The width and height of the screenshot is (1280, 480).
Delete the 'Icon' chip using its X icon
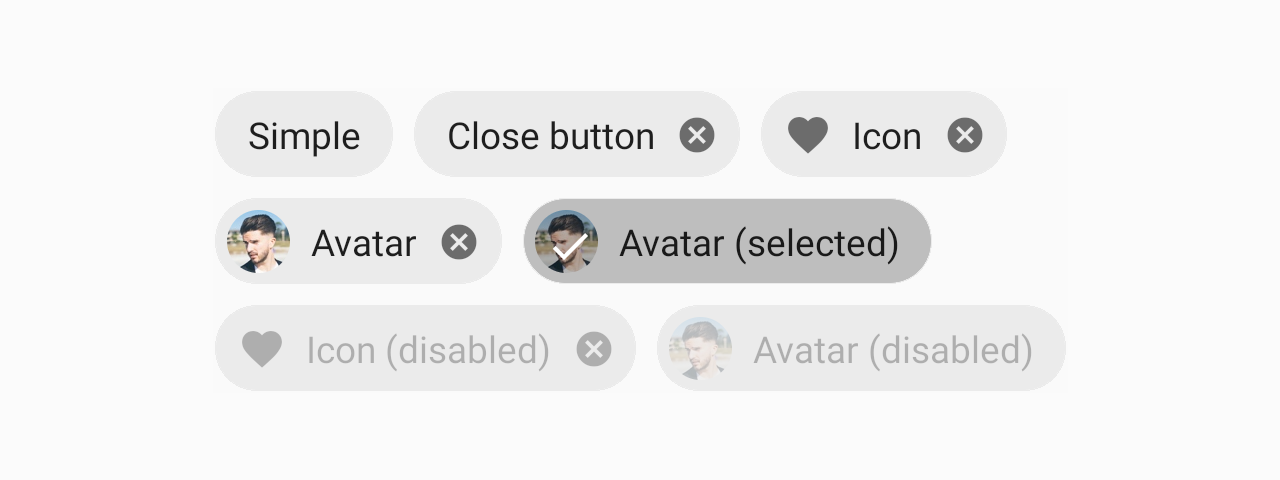[965, 135]
